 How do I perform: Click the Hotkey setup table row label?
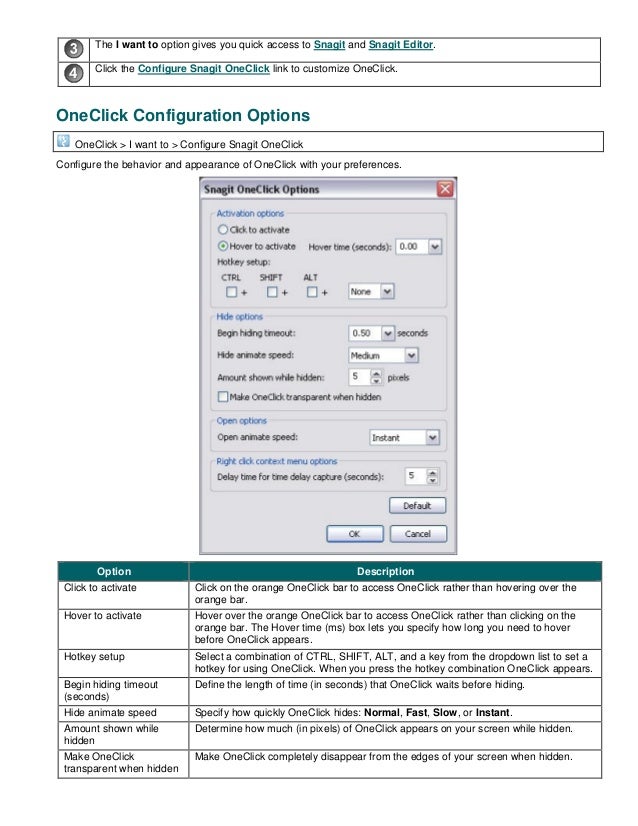pos(94,657)
